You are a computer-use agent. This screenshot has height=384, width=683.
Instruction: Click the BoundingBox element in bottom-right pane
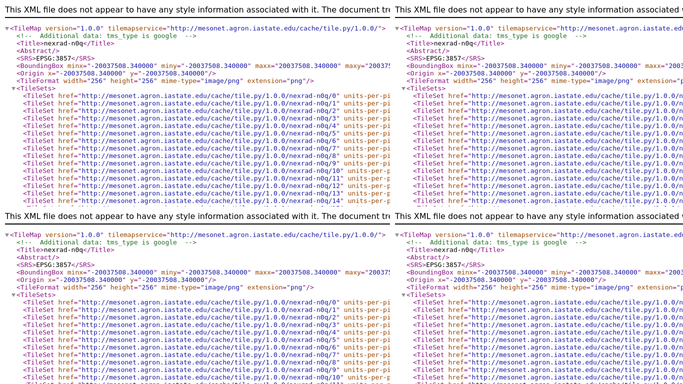click(544, 272)
